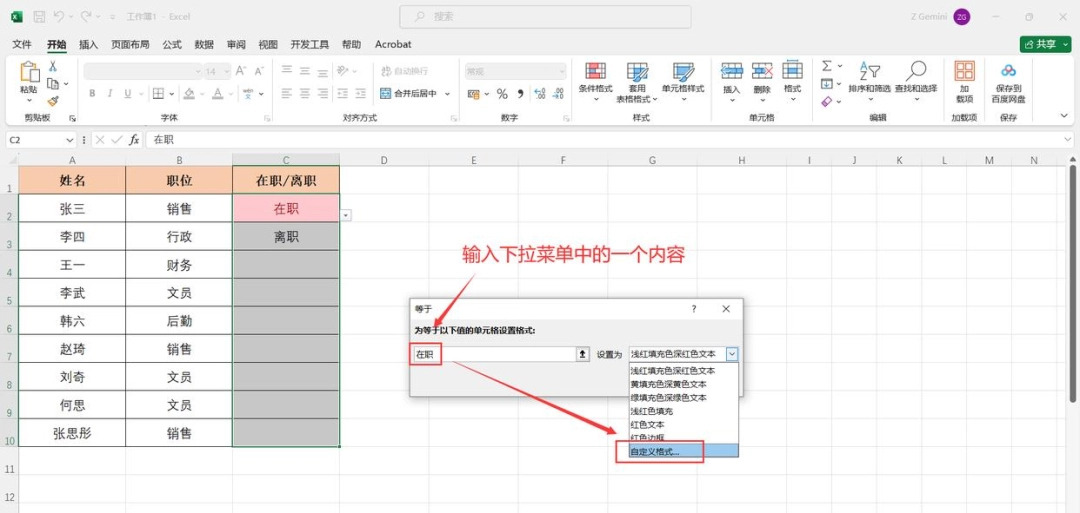Click the range collapse button in dialog
This screenshot has height=513, width=1080.
[582, 354]
